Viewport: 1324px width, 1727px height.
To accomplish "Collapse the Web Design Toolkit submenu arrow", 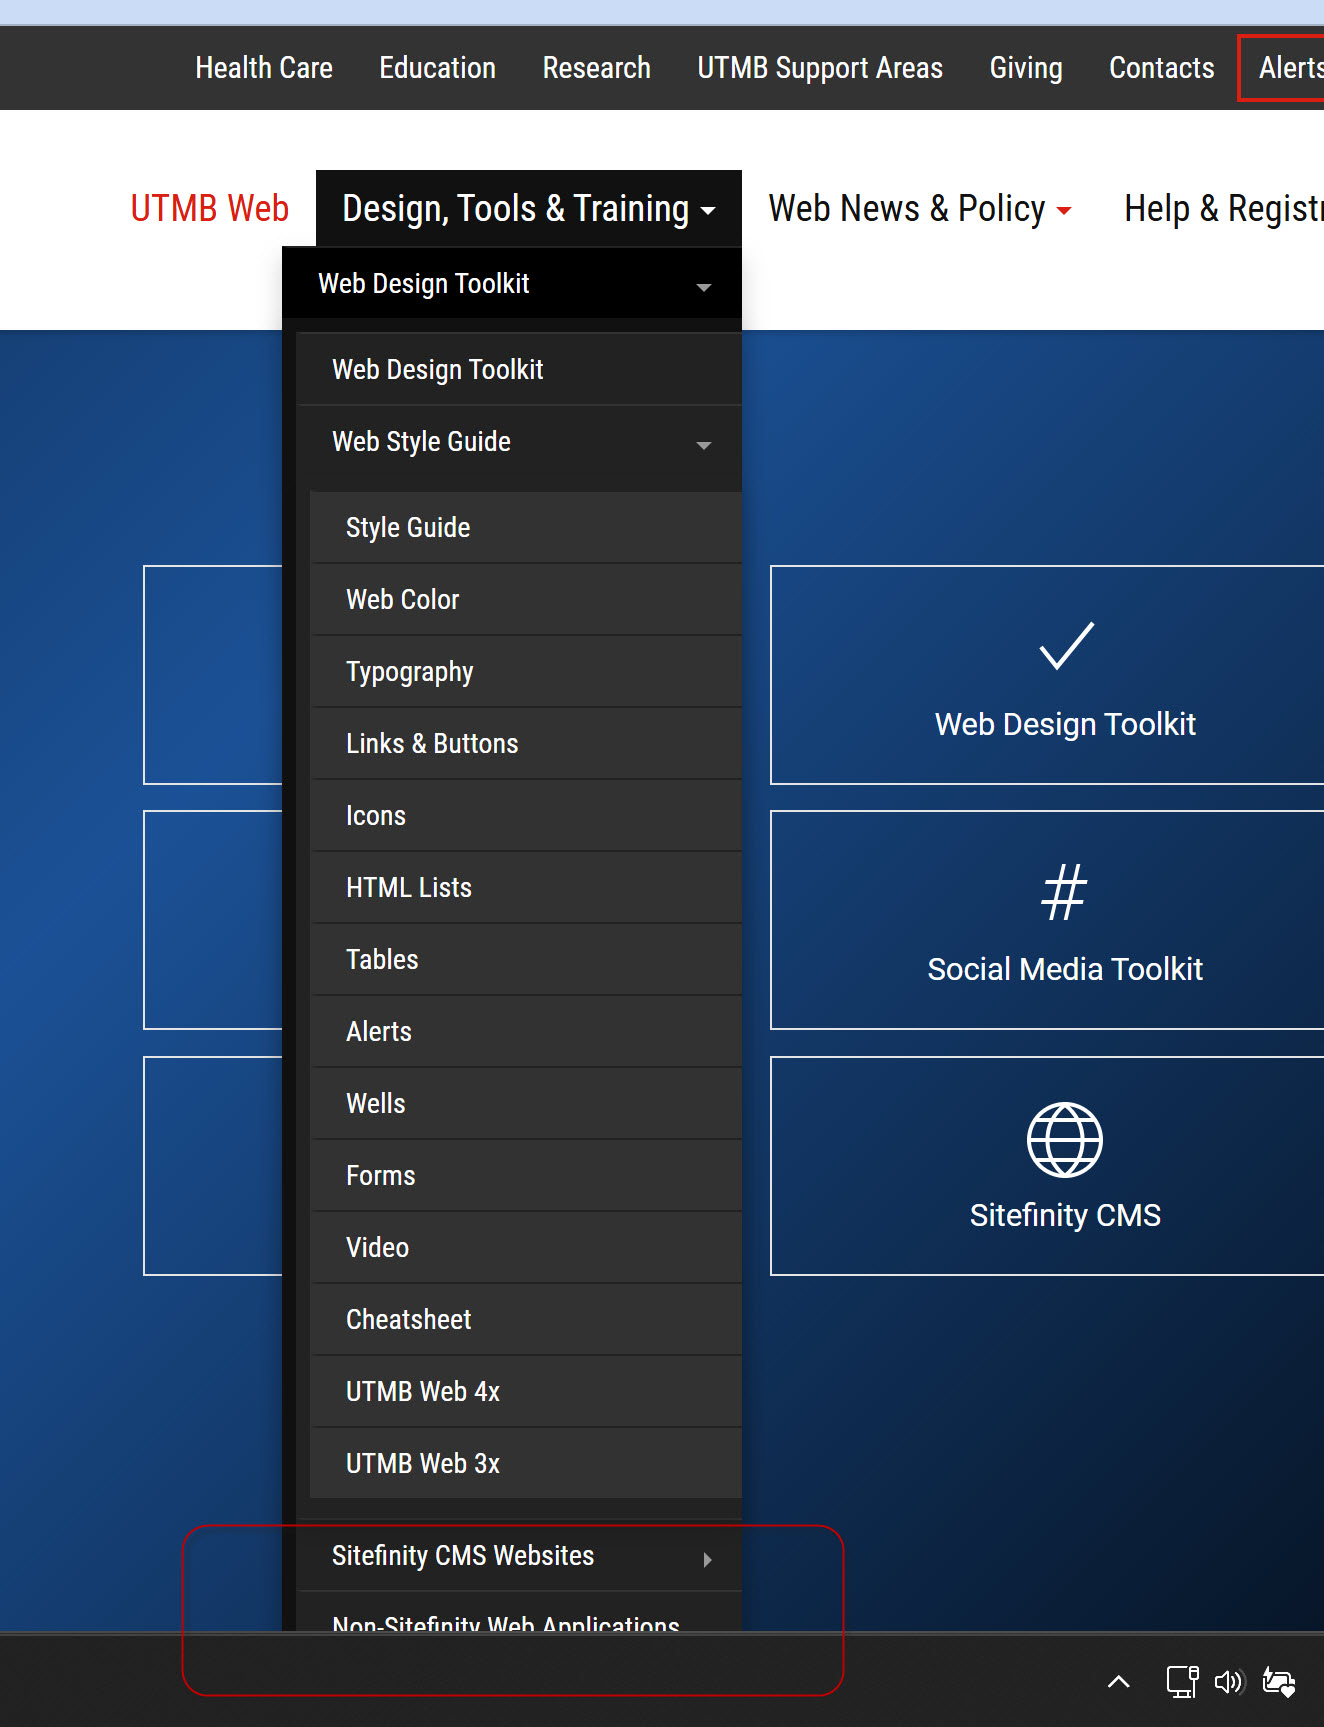I will pos(704,287).
